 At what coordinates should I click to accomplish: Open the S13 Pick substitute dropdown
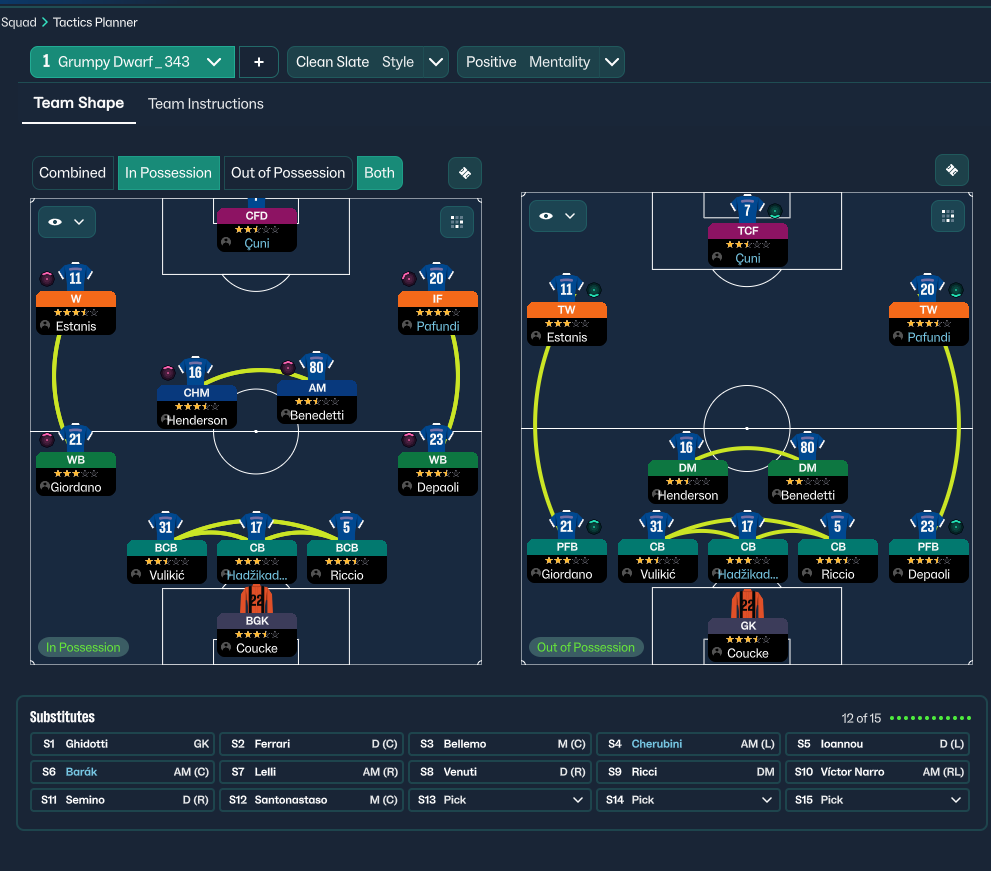pyautogui.click(x=500, y=800)
